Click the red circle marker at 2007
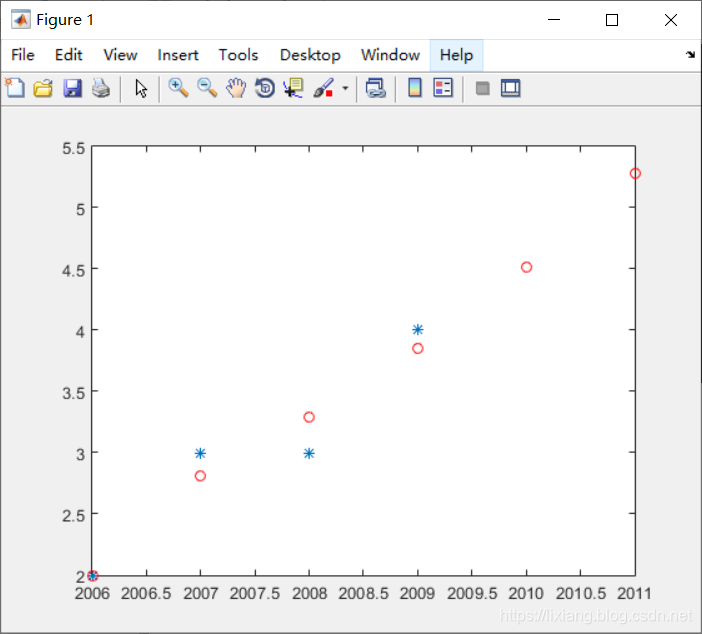Viewport: 702px width, 634px height. (200, 476)
